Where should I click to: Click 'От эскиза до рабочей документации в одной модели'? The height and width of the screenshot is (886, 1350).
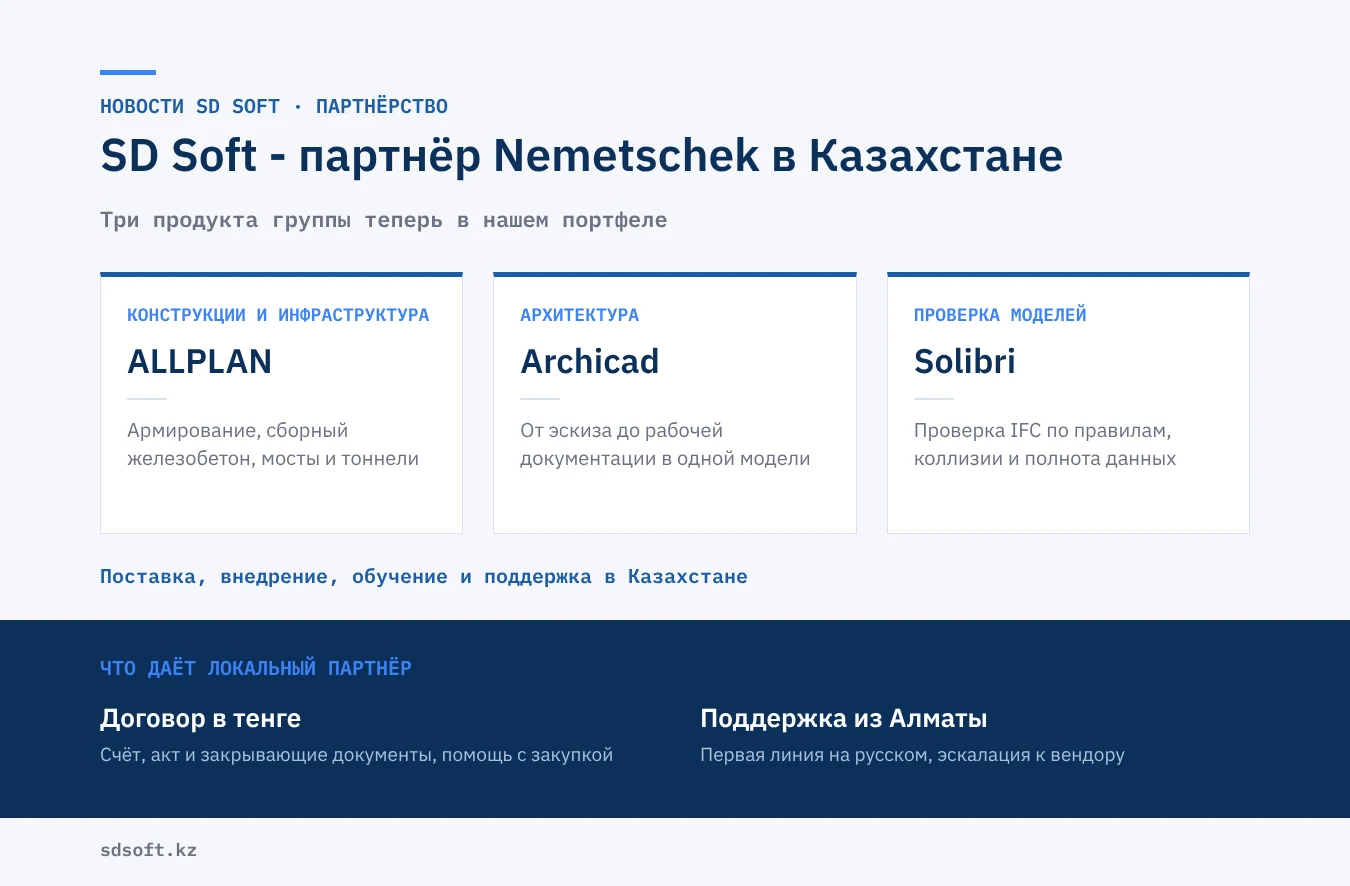coord(665,445)
